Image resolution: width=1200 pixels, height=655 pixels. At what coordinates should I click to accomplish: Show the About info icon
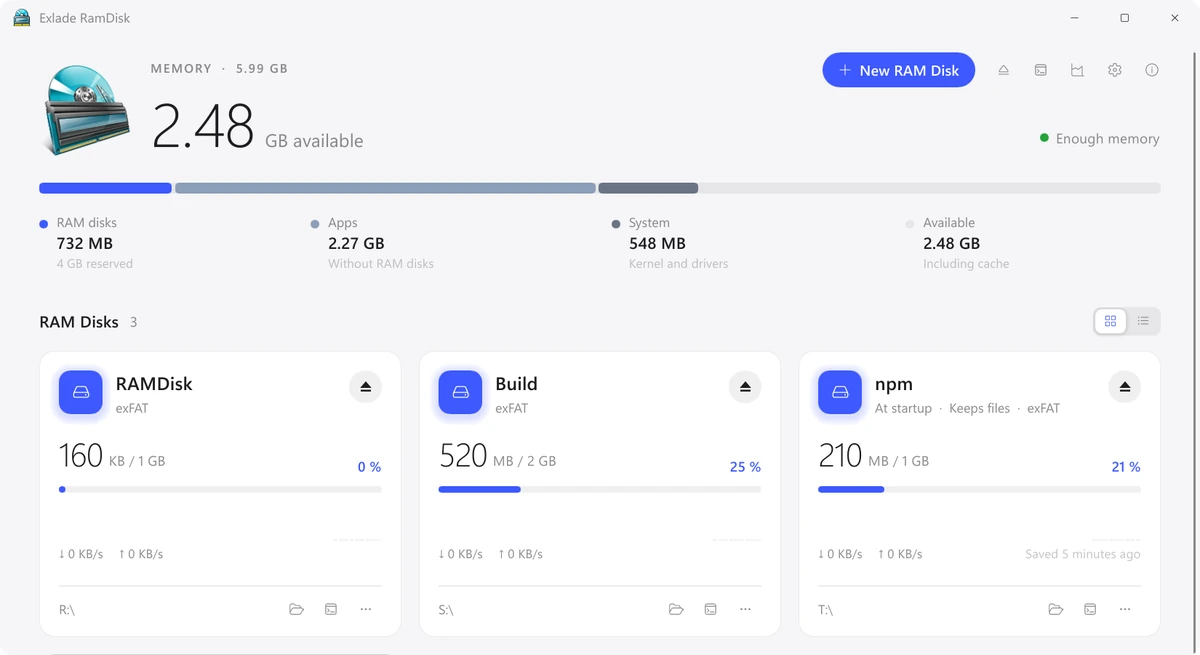[x=1151, y=70]
